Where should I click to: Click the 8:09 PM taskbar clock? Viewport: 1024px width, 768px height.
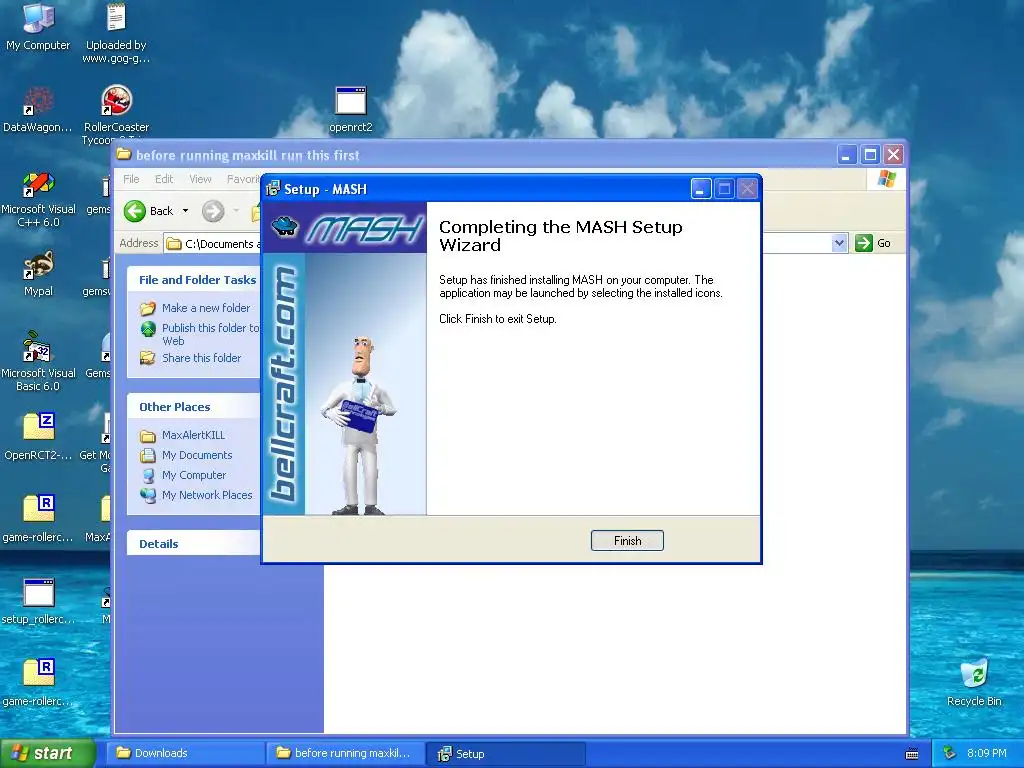click(987, 753)
